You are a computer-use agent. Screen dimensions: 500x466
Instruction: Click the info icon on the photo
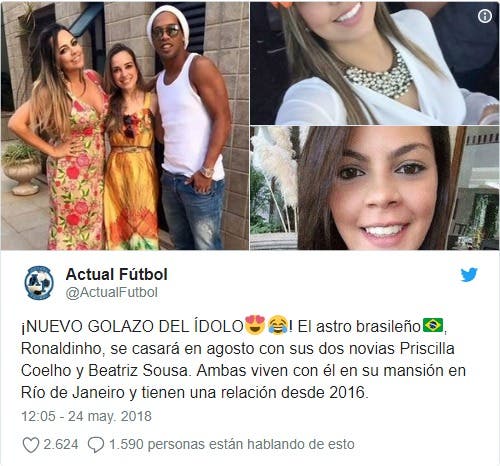coord(485,16)
